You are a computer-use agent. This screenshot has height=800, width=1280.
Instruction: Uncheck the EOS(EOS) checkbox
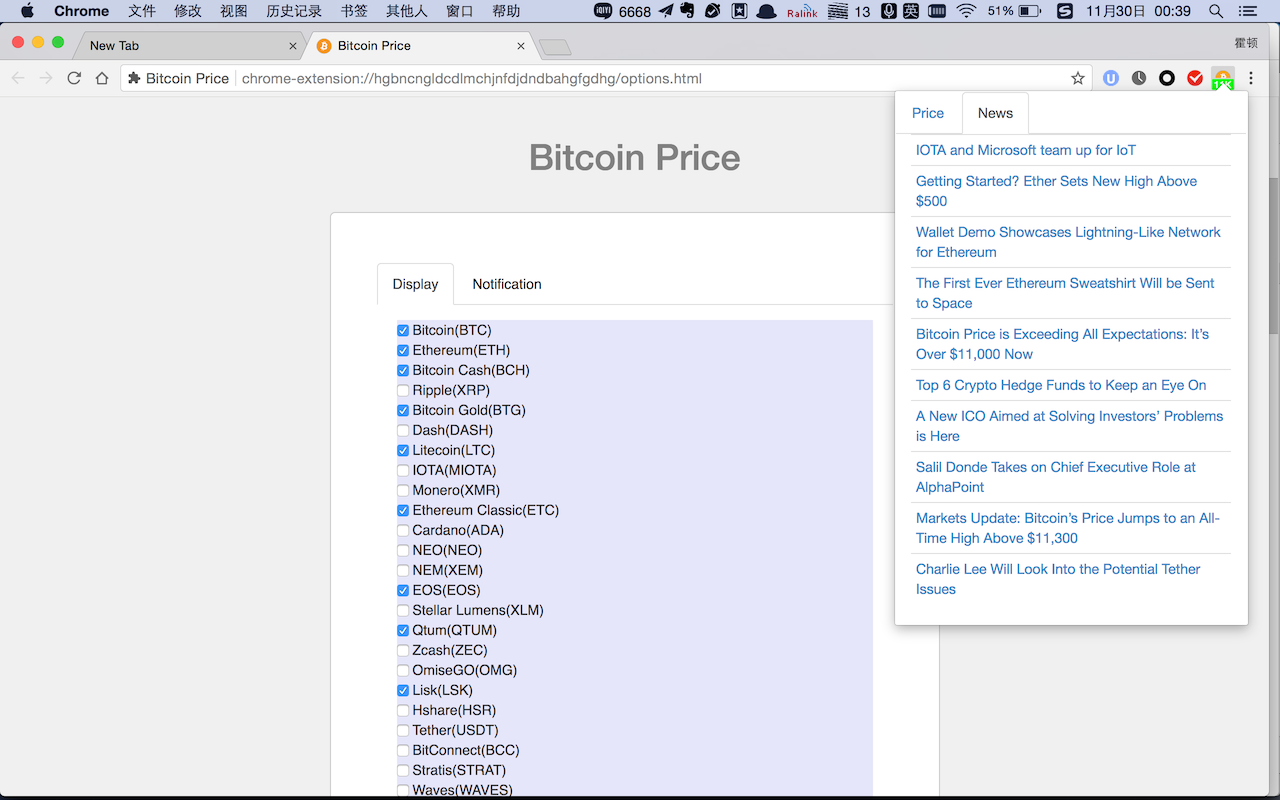click(403, 590)
